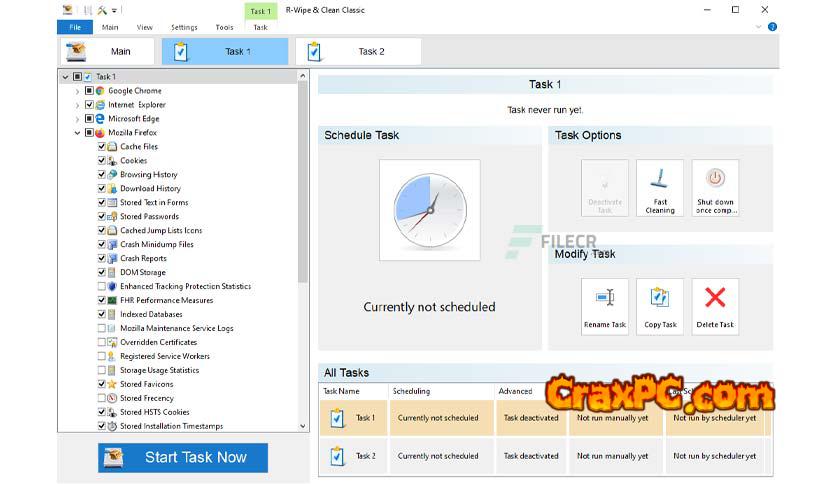Open the help question mark icon

click(772, 27)
